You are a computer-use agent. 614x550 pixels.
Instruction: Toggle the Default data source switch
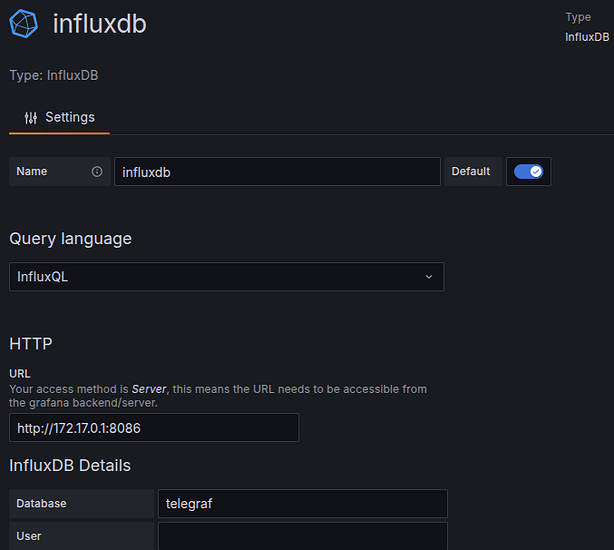coord(528,171)
